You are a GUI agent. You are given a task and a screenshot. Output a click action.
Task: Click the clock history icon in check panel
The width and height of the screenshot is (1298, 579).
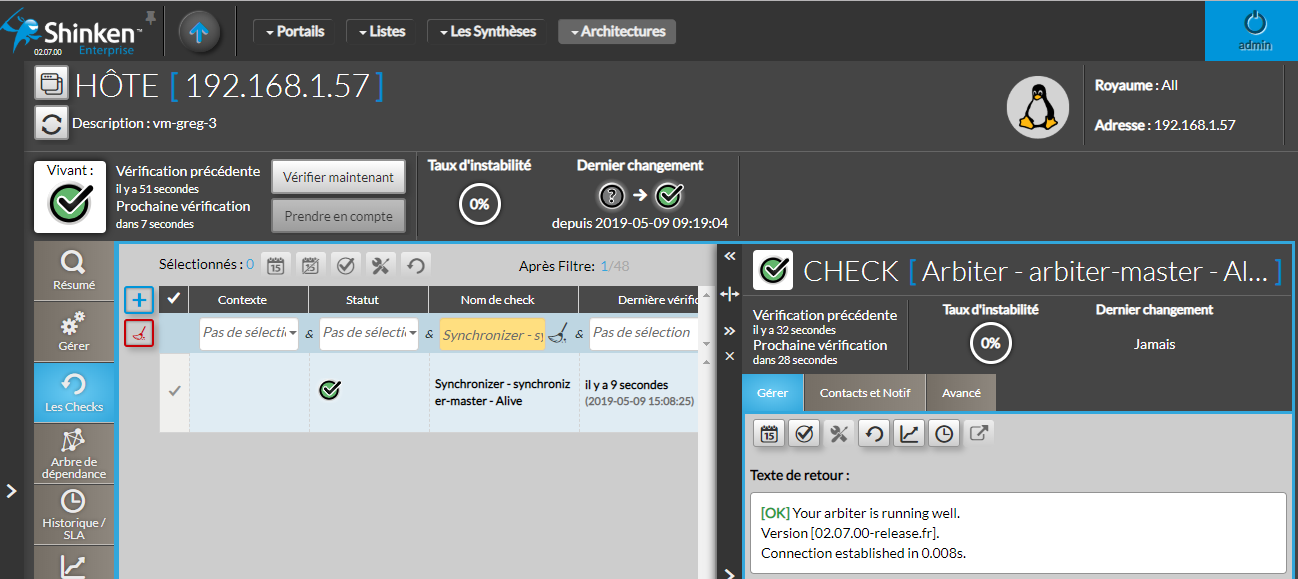[x=943, y=433]
